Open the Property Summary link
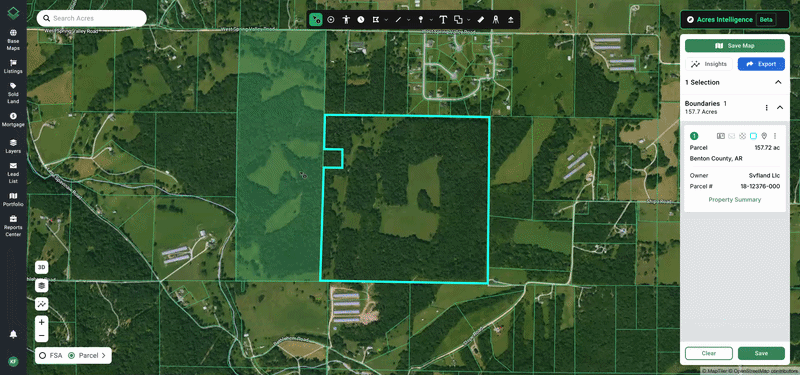Viewport: 800px width, 375px height. pyautogui.click(x=735, y=199)
